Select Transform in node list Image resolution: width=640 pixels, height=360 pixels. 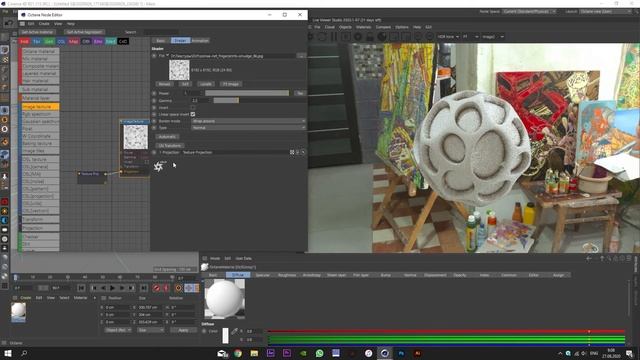tap(39, 219)
